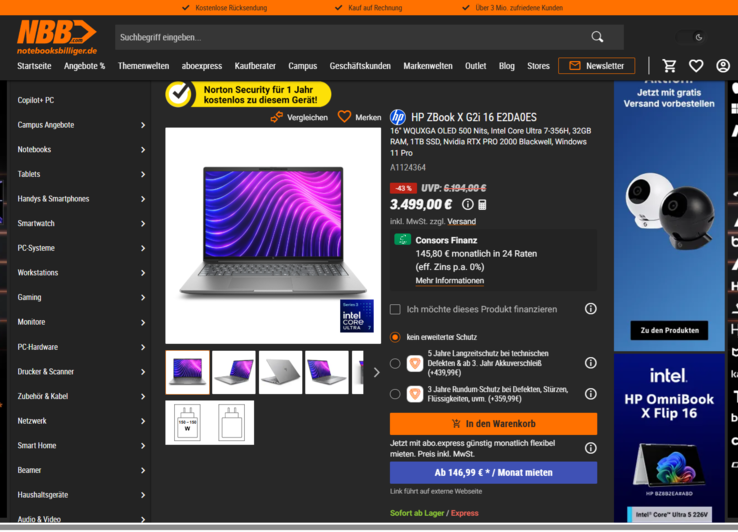Open the Versand link below price

pyautogui.click(x=461, y=221)
